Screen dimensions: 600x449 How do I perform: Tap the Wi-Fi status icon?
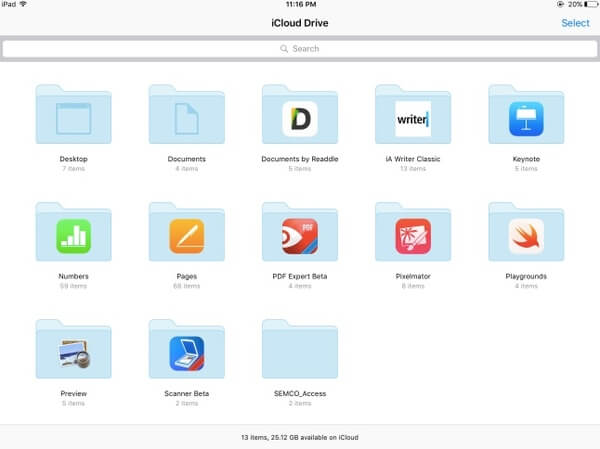pos(23,4)
